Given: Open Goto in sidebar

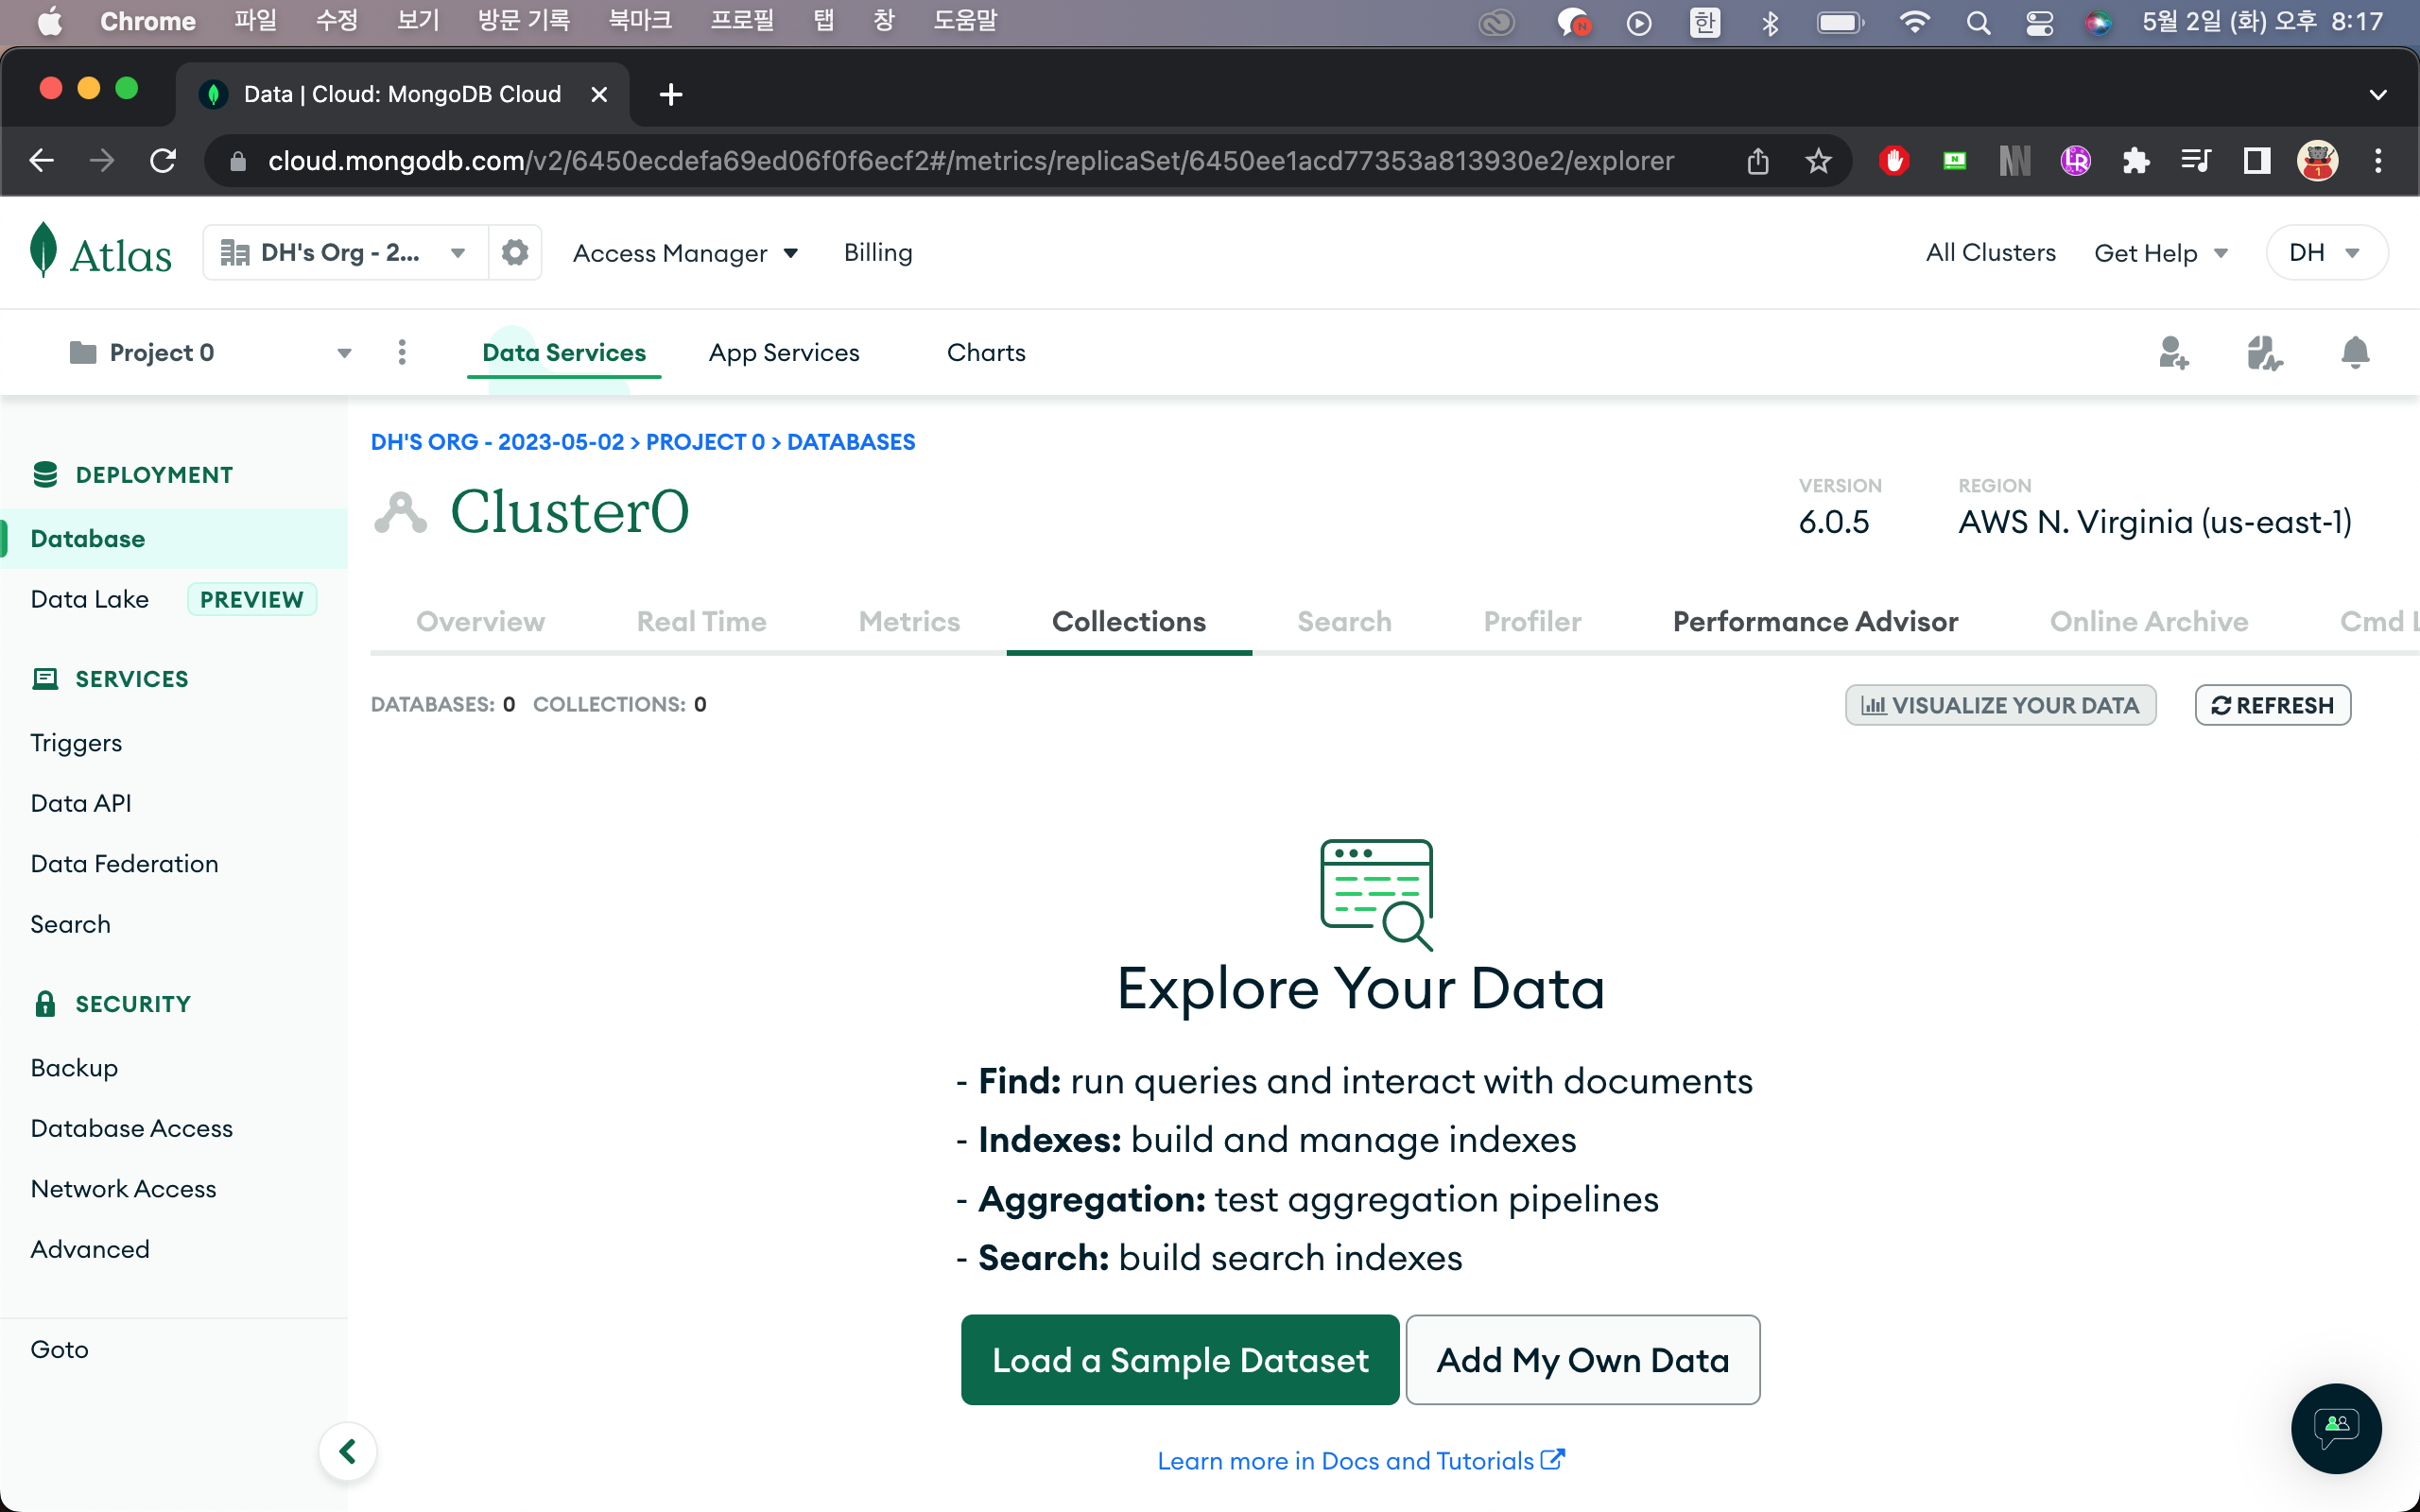Looking at the screenshot, I should click(x=59, y=1349).
